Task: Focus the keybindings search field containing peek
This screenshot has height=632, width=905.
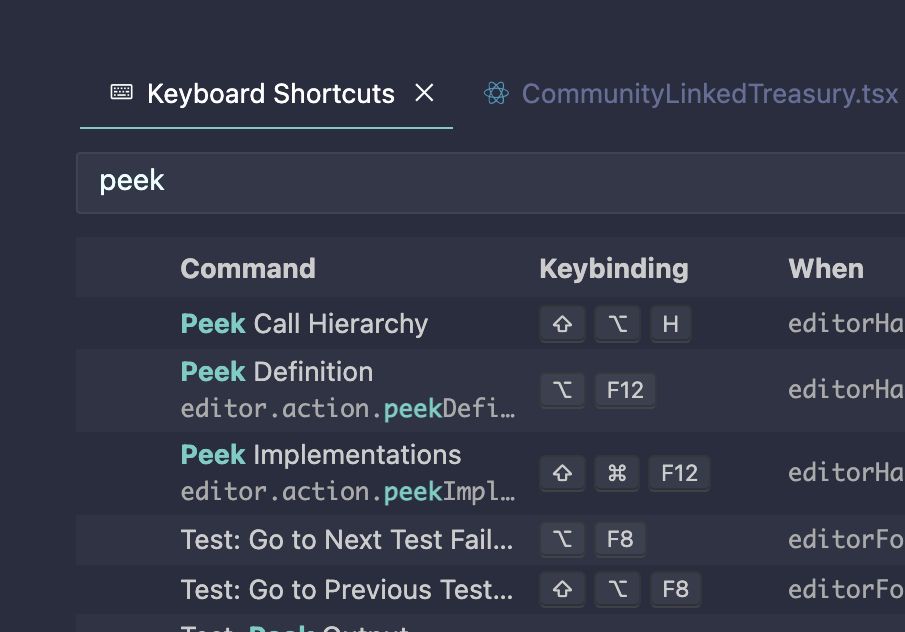Action: [491, 183]
